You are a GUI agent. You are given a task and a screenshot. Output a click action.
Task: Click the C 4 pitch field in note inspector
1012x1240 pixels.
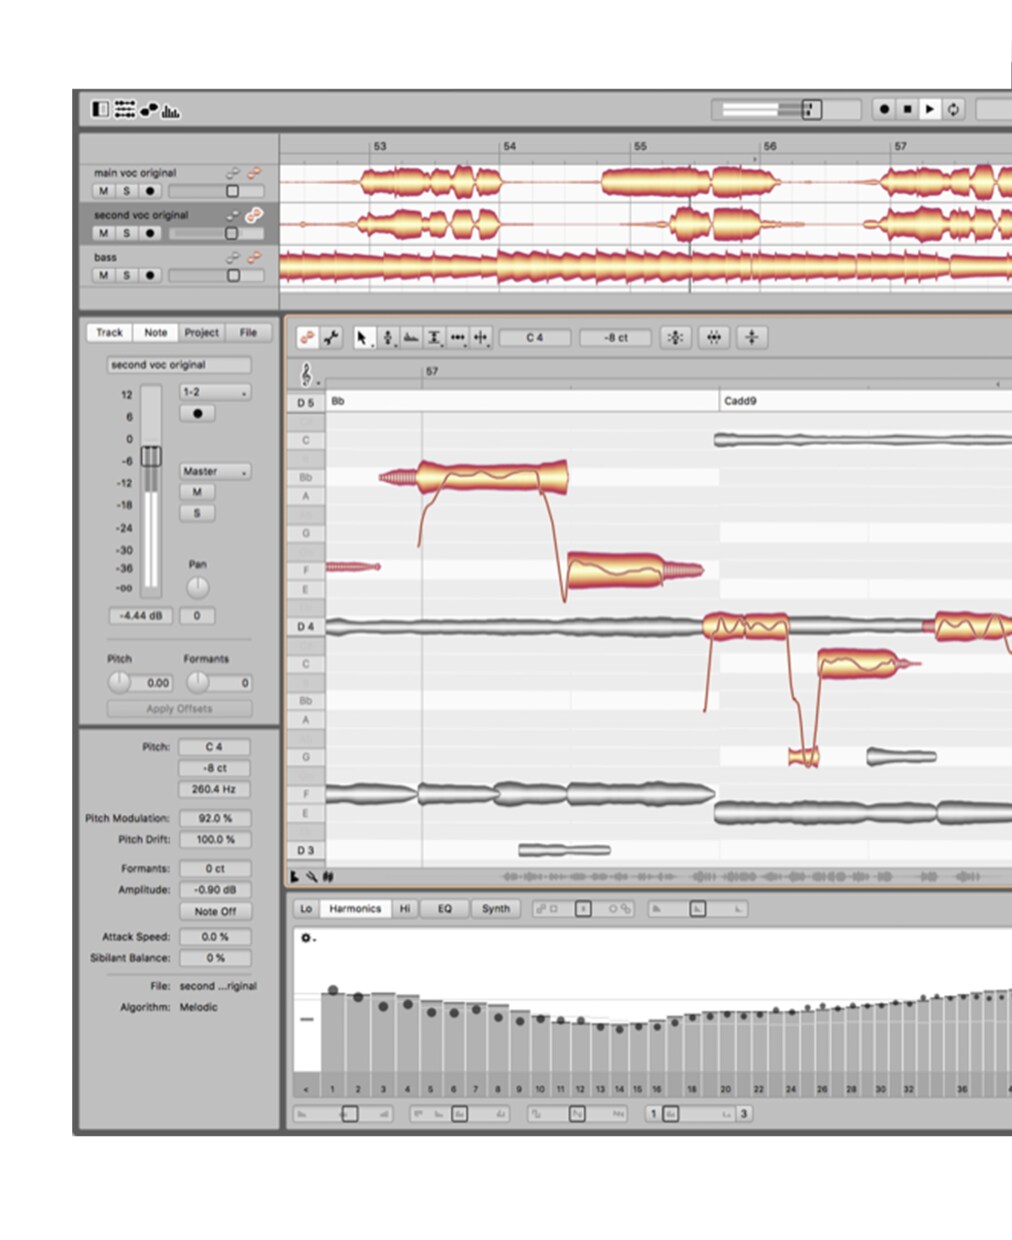click(x=214, y=747)
